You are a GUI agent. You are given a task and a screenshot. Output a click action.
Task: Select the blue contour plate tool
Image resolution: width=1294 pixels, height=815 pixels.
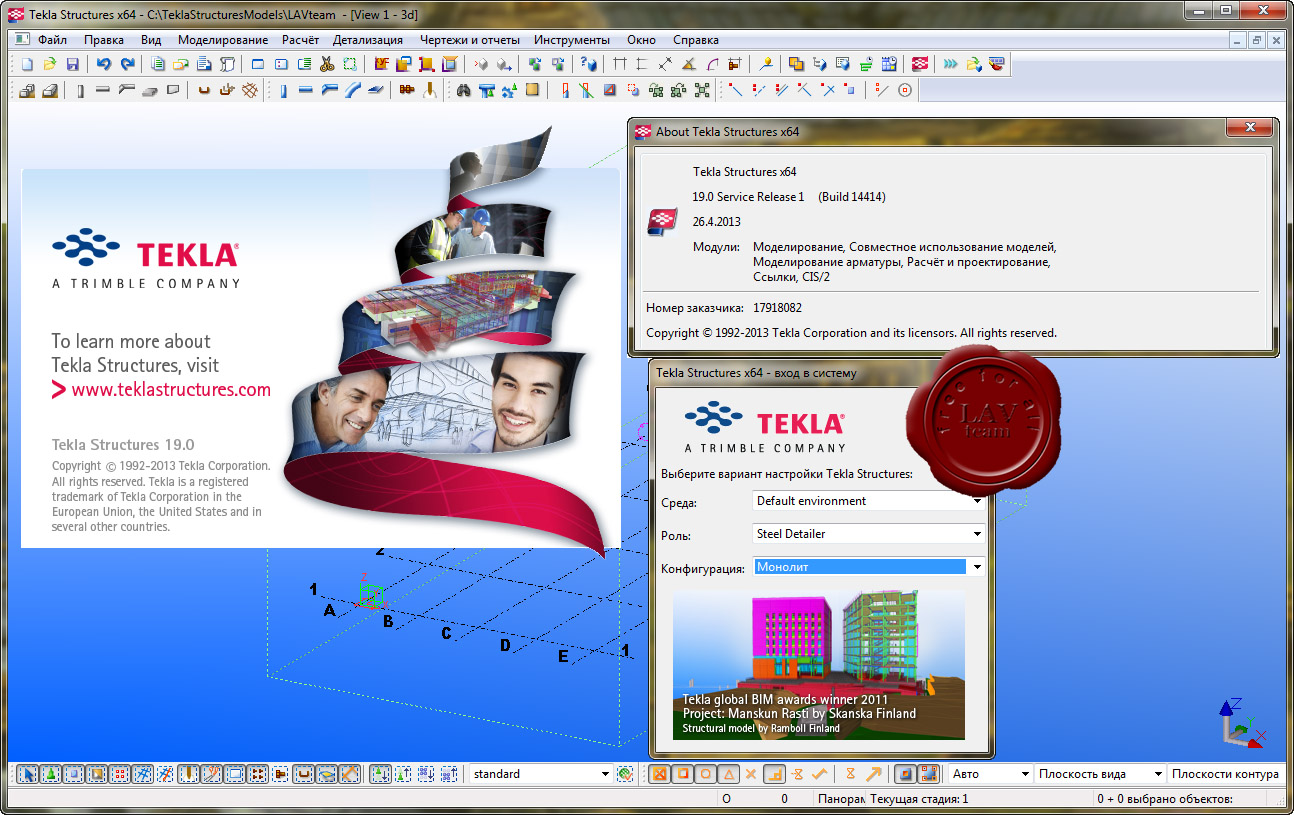(x=374, y=90)
